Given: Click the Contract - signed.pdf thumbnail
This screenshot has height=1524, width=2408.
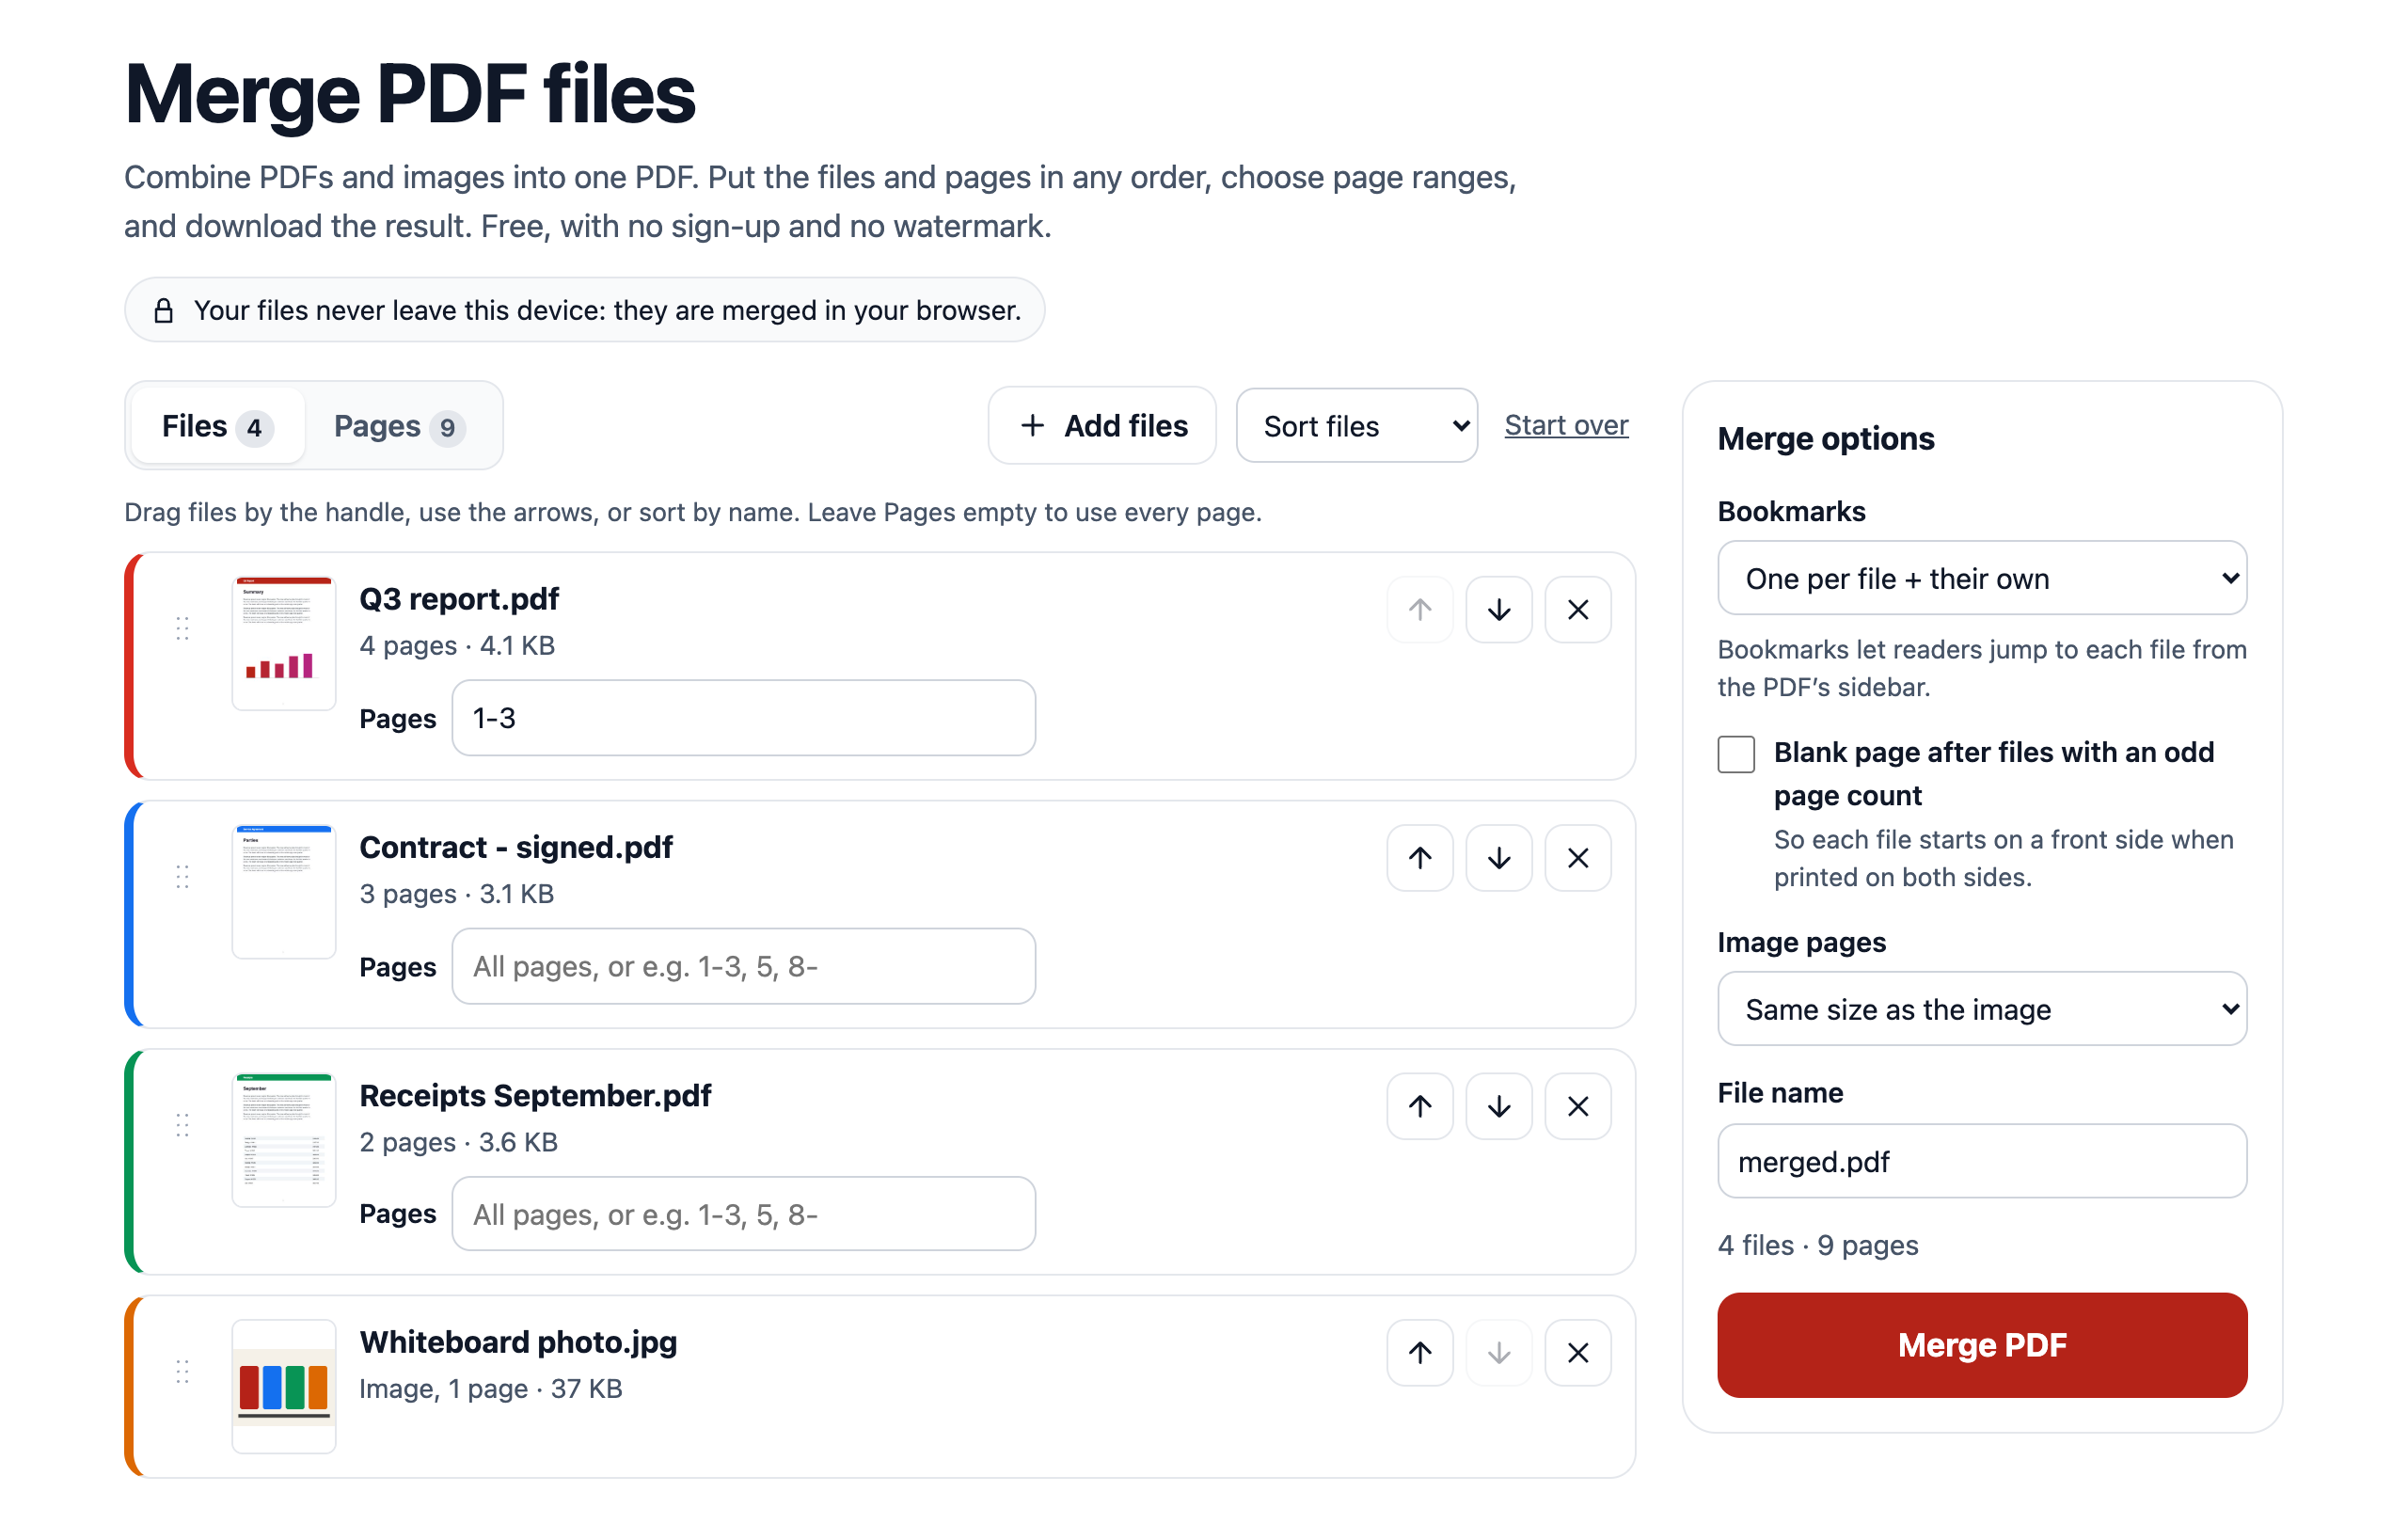Looking at the screenshot, I should point(284,891).
